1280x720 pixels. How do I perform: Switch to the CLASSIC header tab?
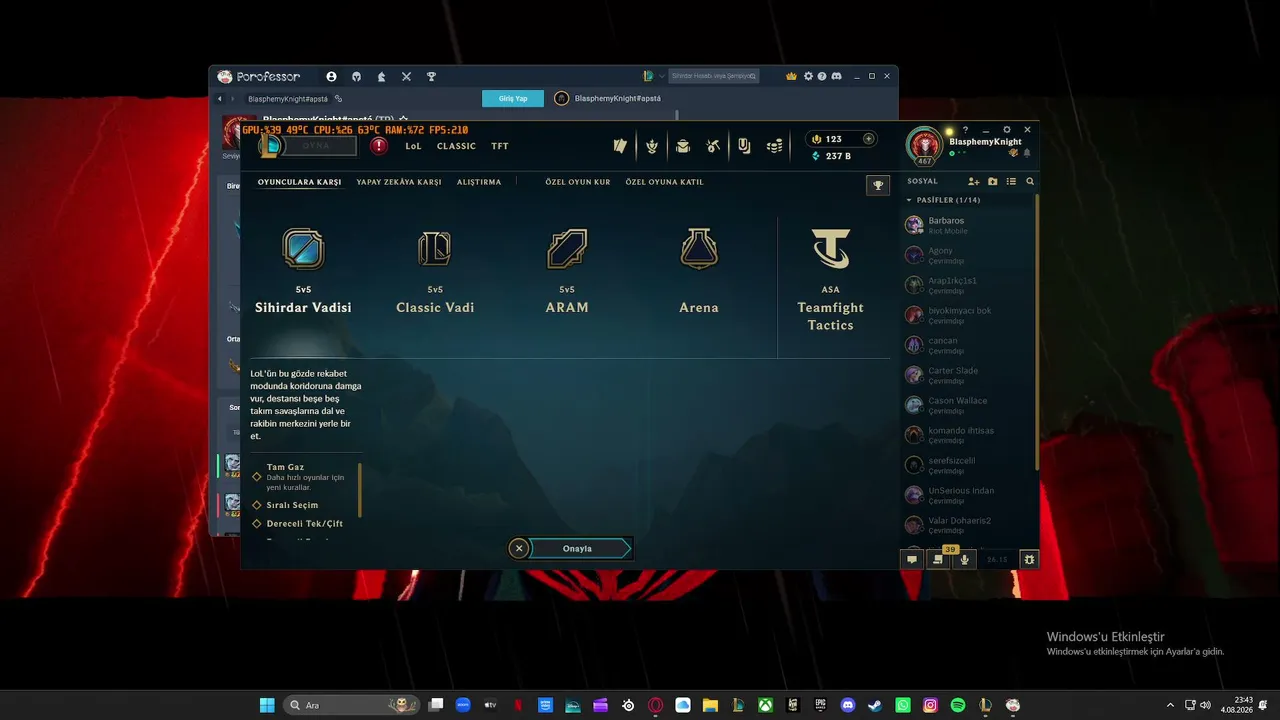456,146
